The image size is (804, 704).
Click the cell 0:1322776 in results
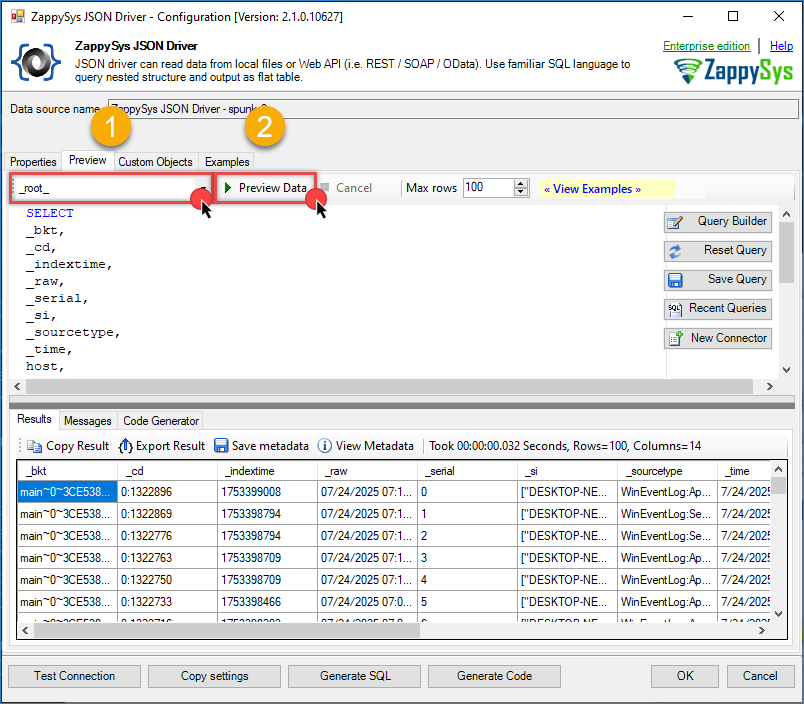pos(168,536)
